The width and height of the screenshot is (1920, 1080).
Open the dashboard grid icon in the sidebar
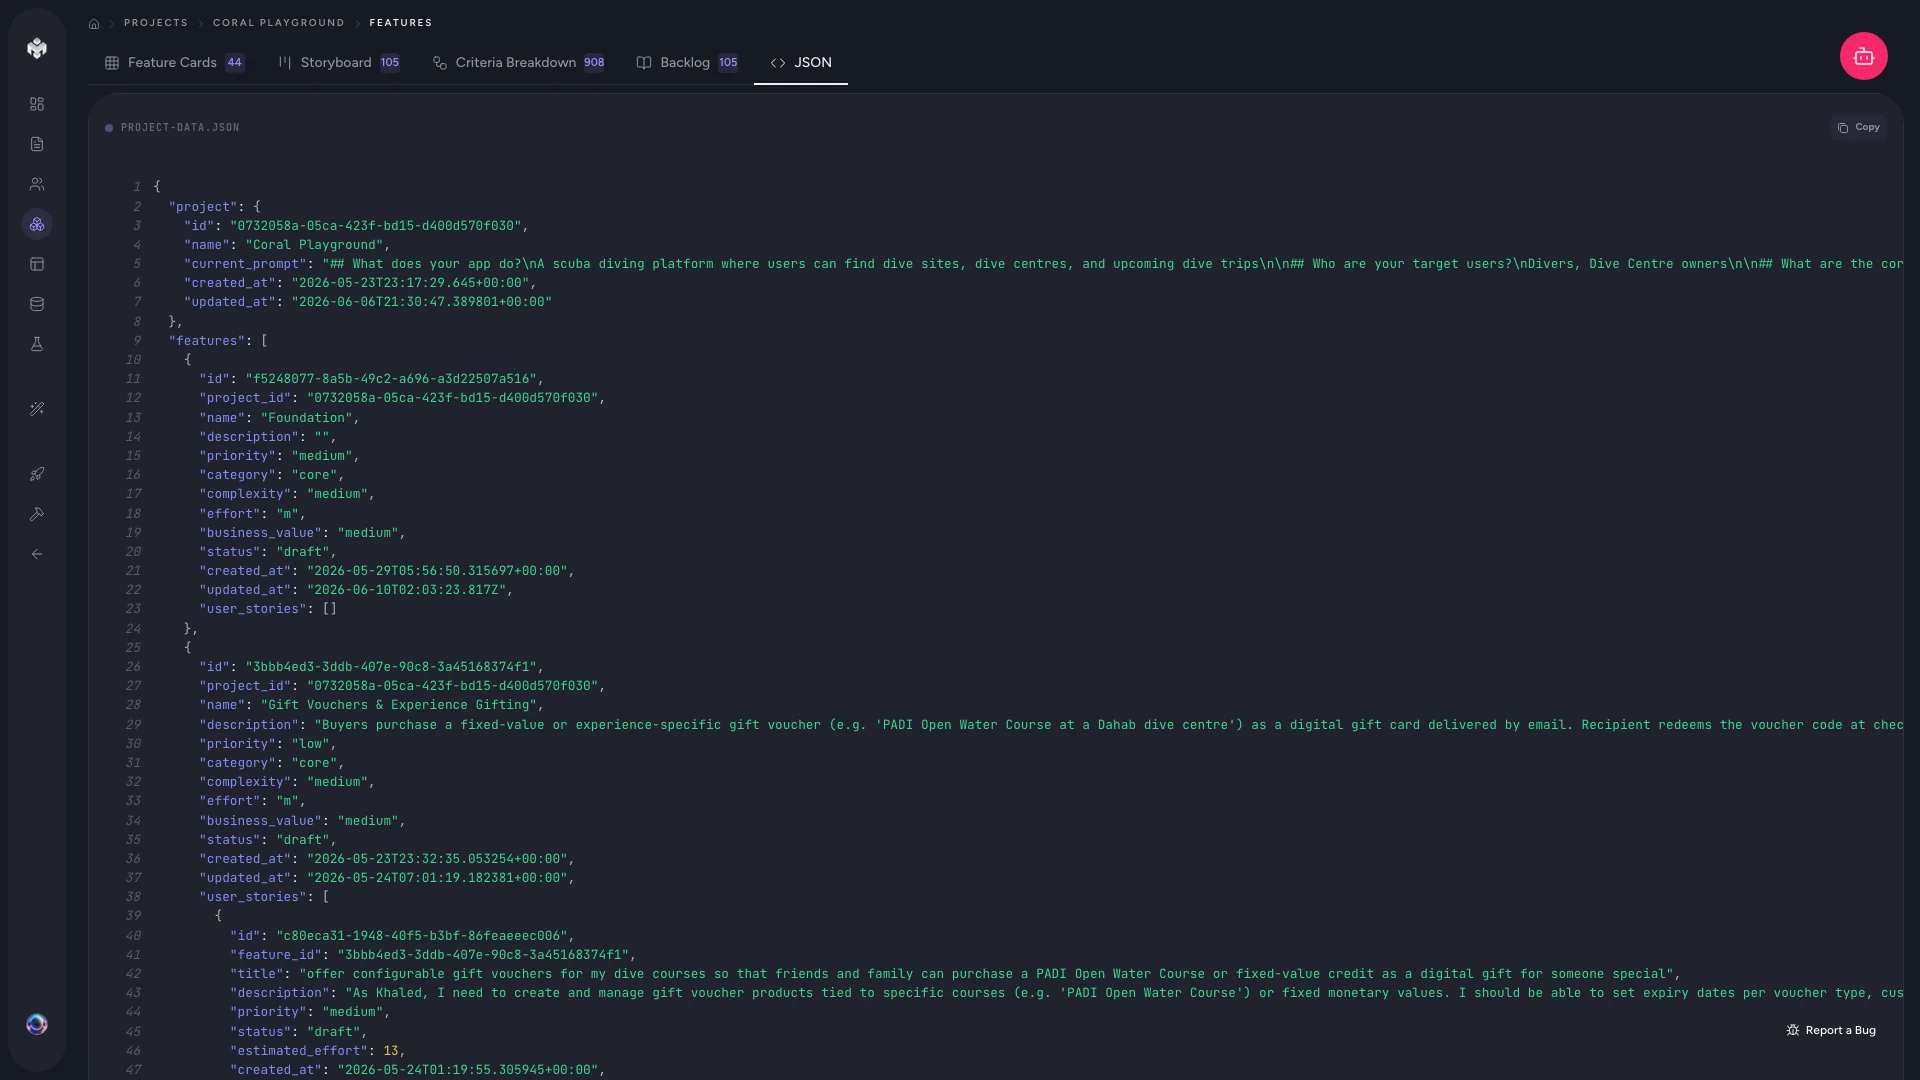coord(37,104)
